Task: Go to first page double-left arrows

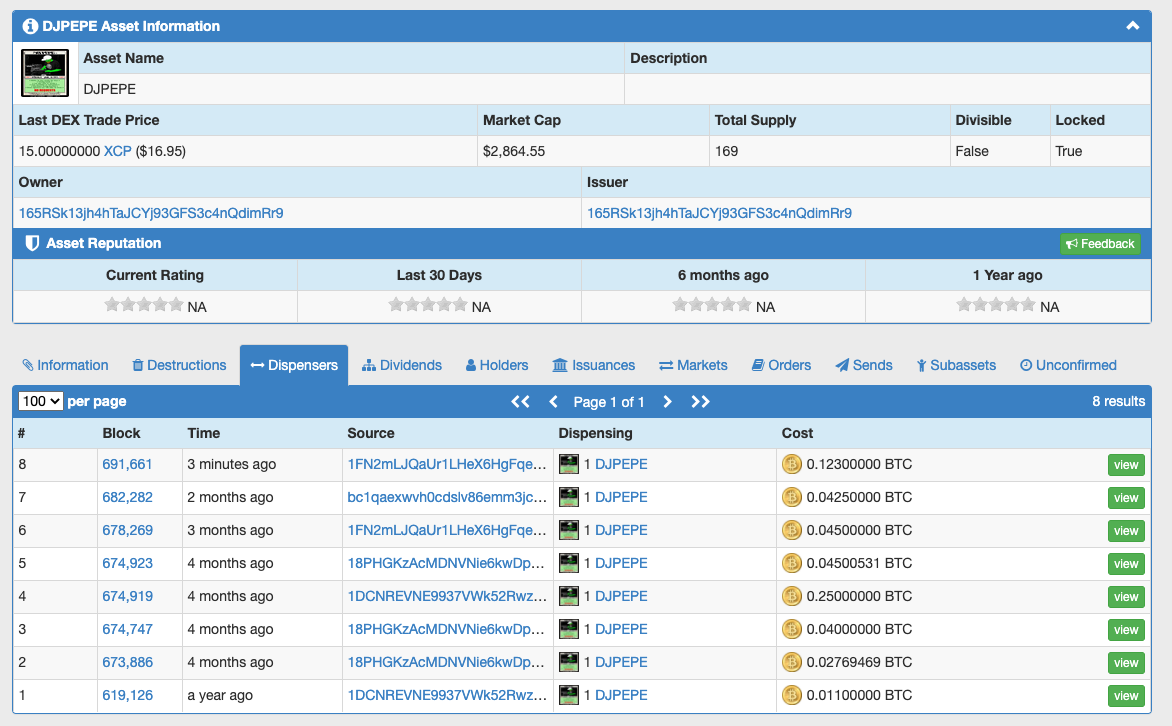Action: pos(520,402)
